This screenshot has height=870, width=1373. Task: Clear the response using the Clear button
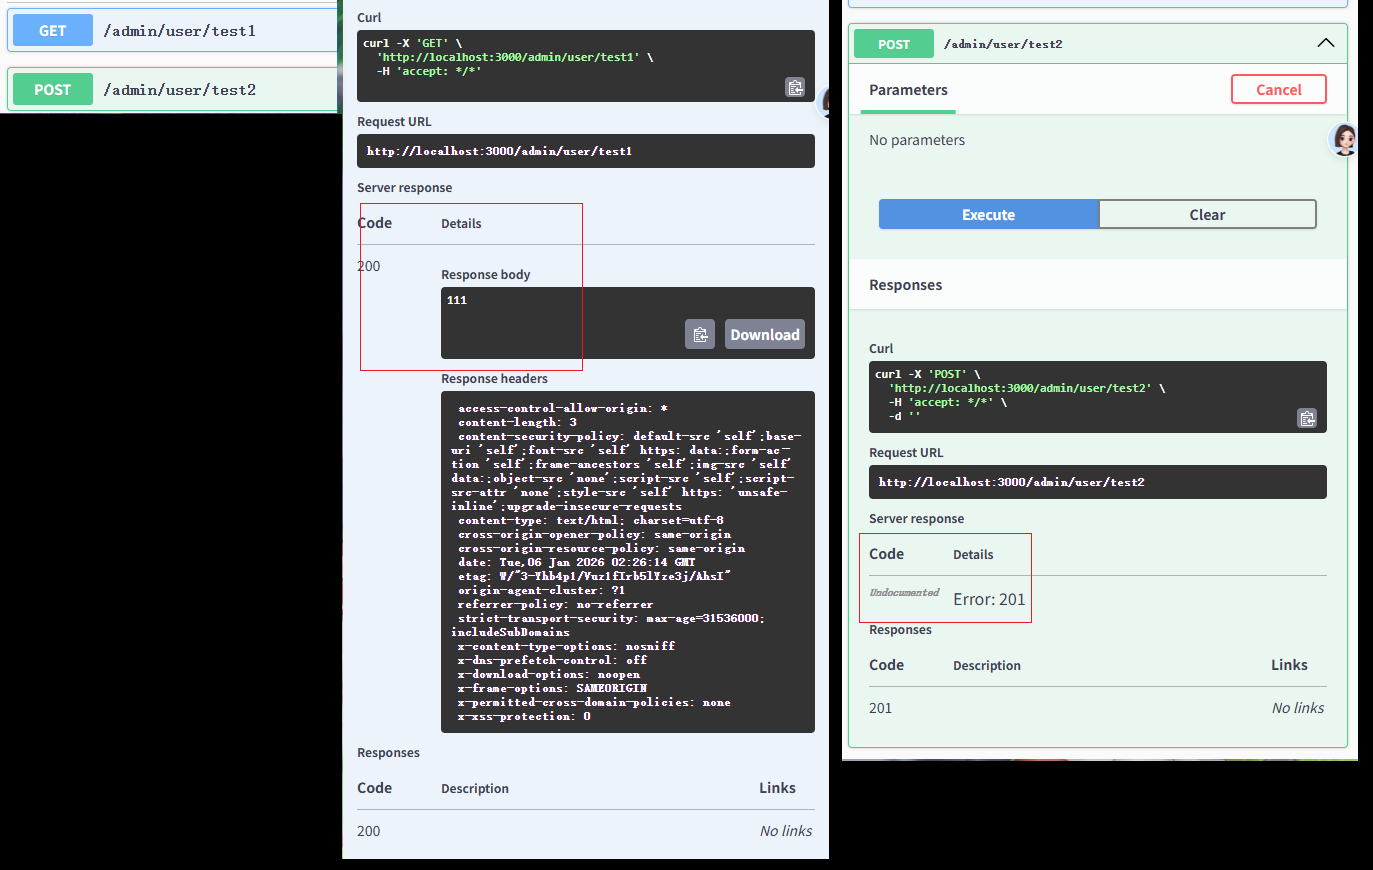point(1207,215)
